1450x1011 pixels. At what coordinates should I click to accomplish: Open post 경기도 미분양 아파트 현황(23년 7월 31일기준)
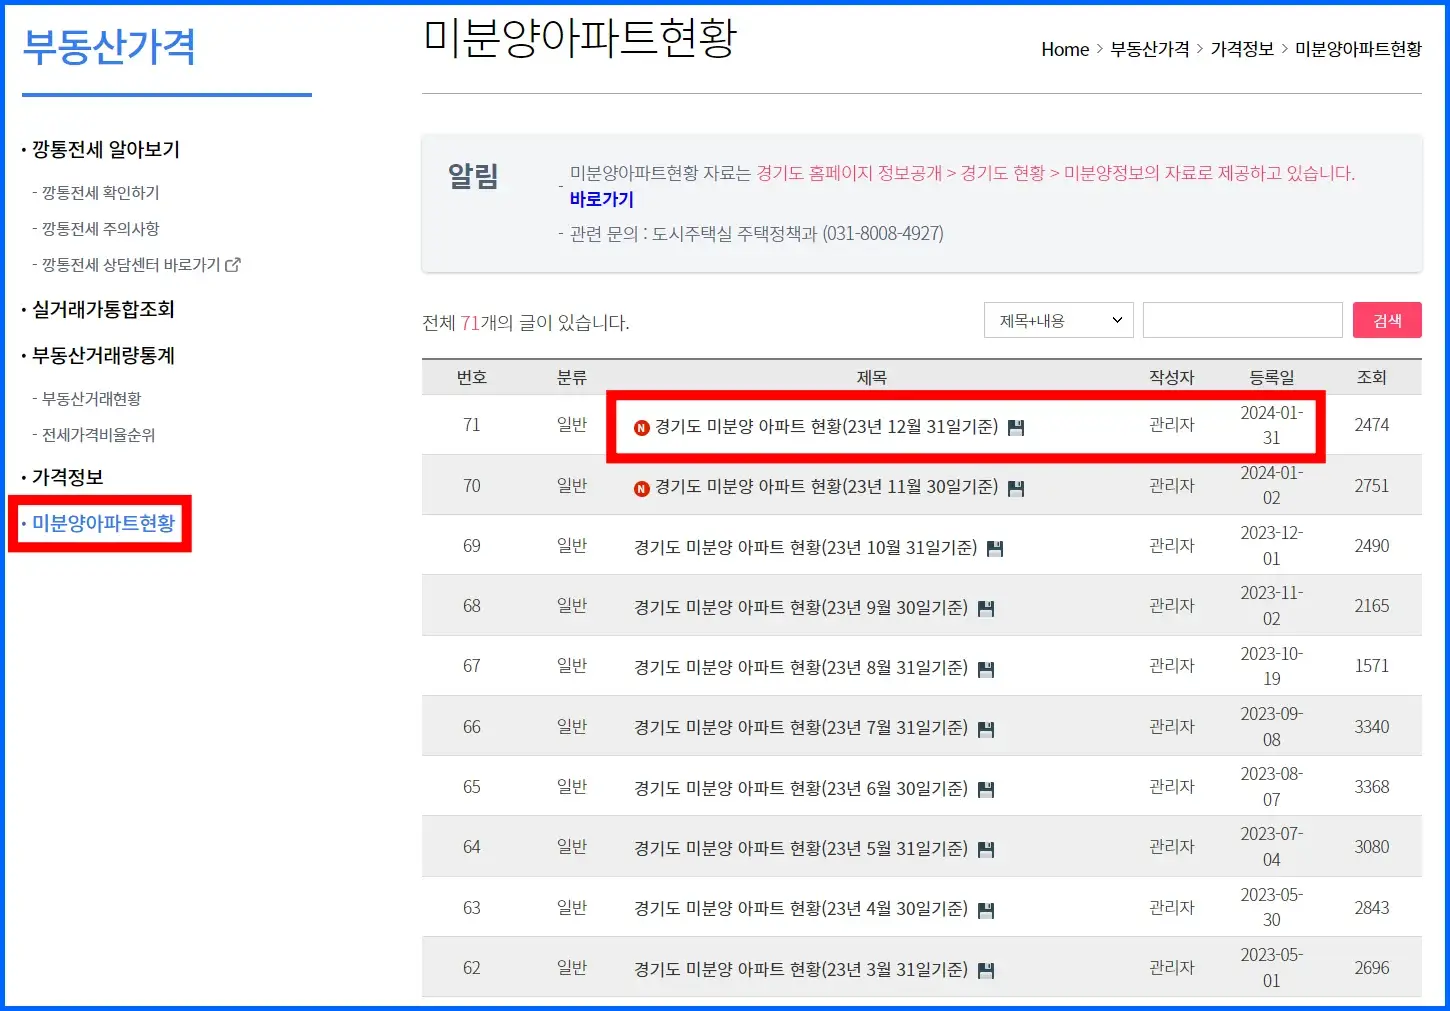tap(801, 728)
